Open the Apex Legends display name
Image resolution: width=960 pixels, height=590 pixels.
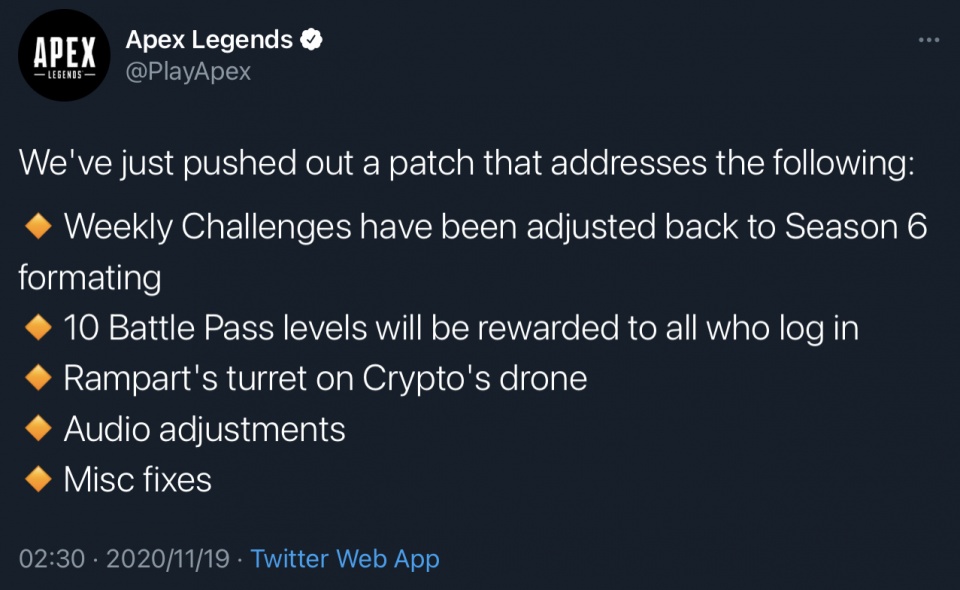tap(209, 40)
